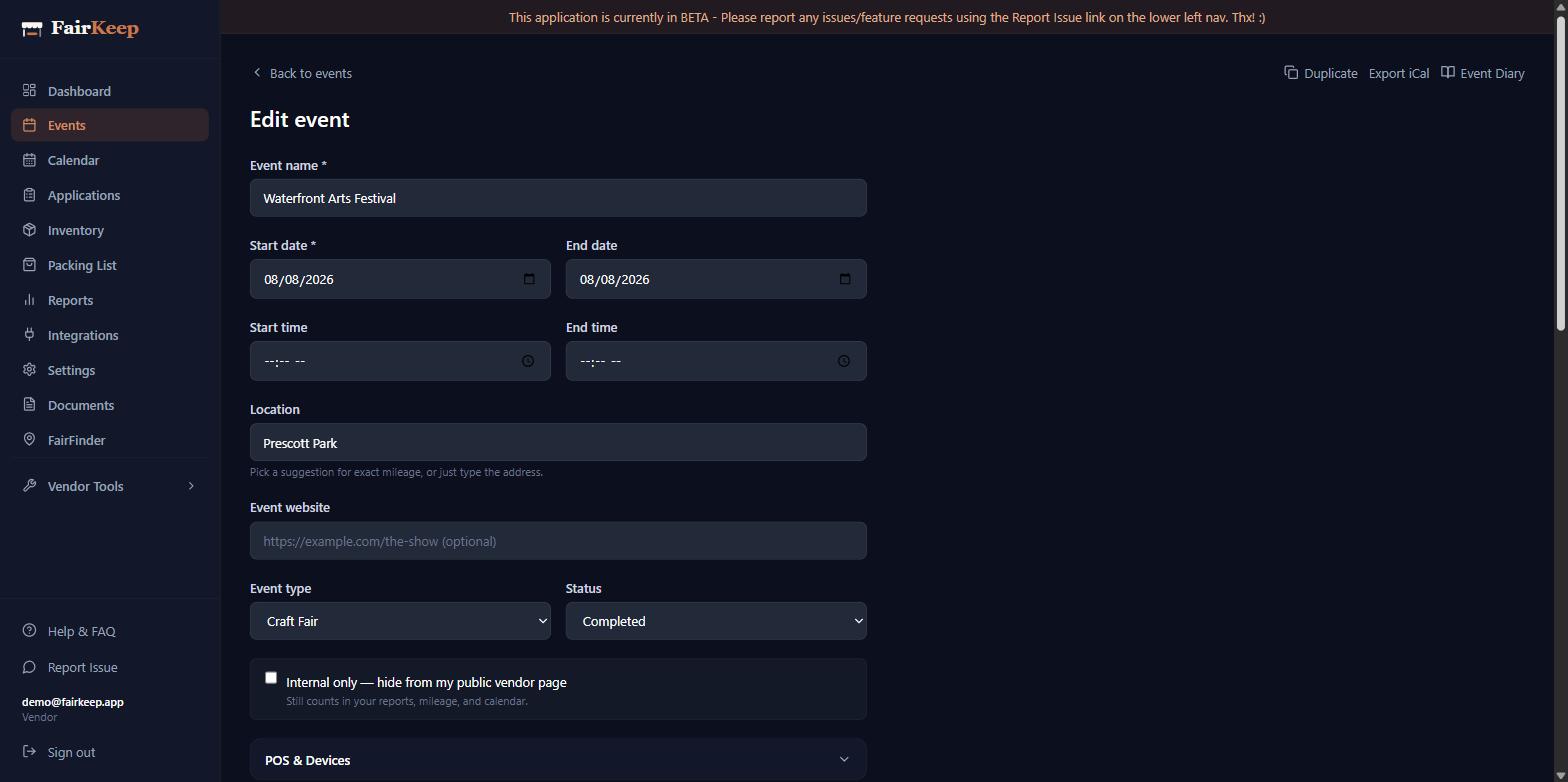Click the Location input field
The image size is (1568, 782).
tap(558, 442)
